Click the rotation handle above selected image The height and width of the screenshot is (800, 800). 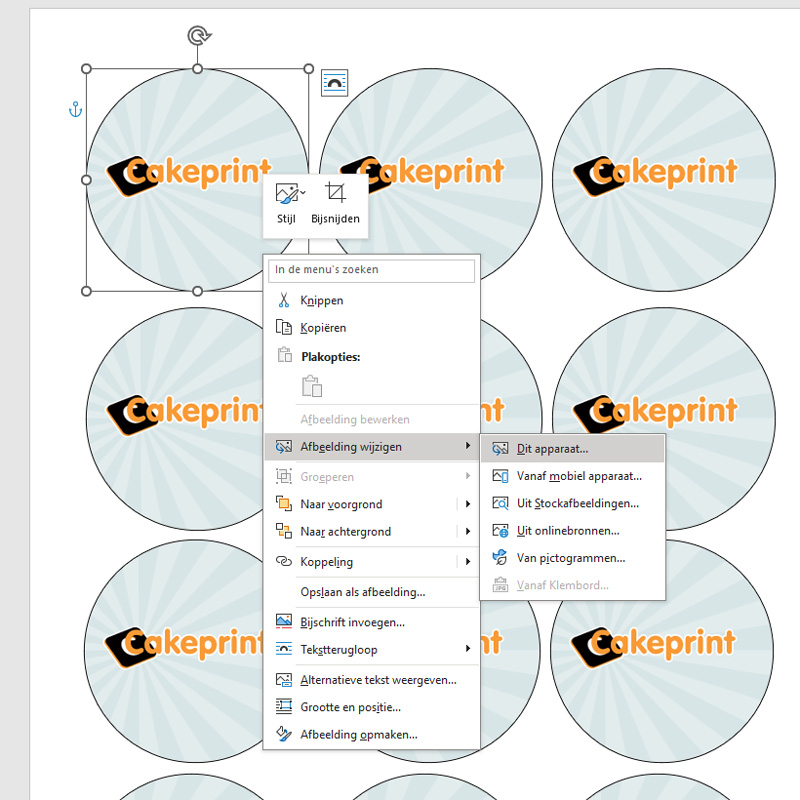tap(198, 36)
